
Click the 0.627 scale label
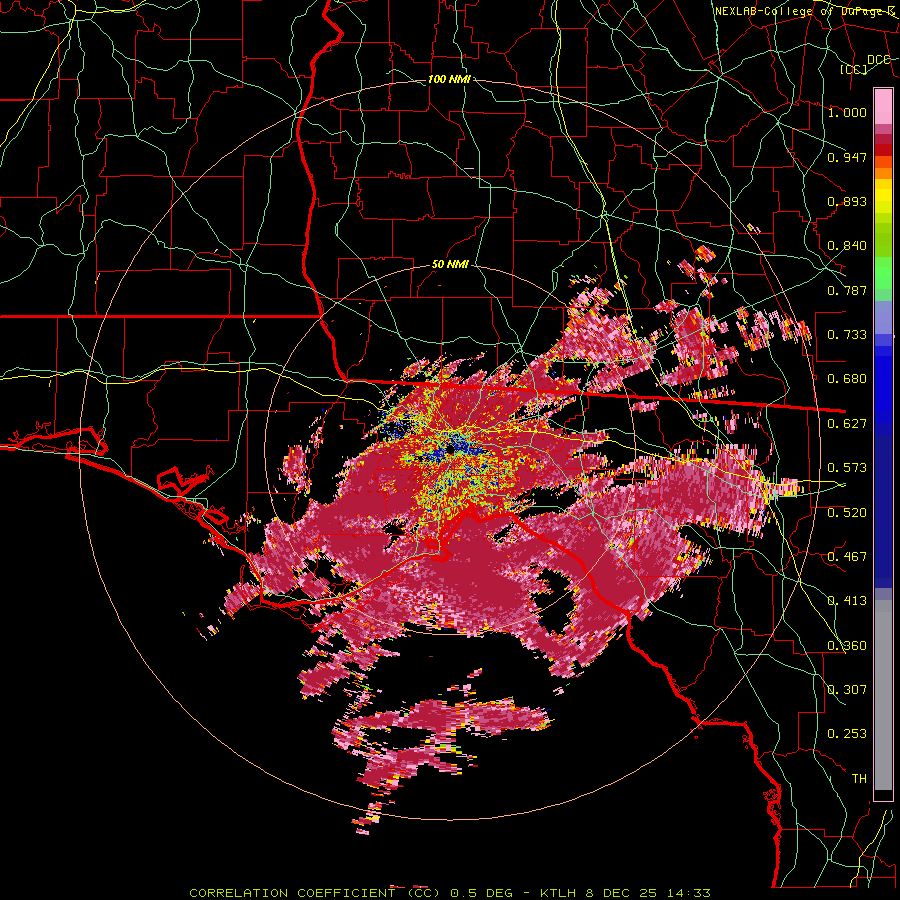point(847,424)
